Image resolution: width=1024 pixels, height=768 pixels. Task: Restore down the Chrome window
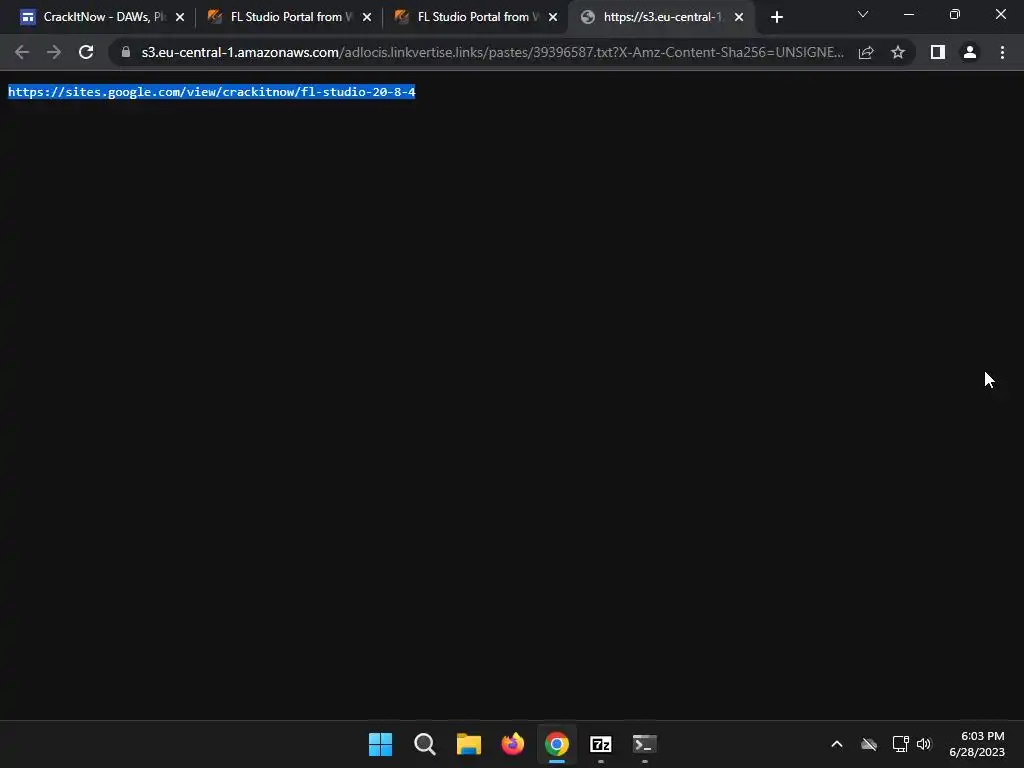click(955, 14)
